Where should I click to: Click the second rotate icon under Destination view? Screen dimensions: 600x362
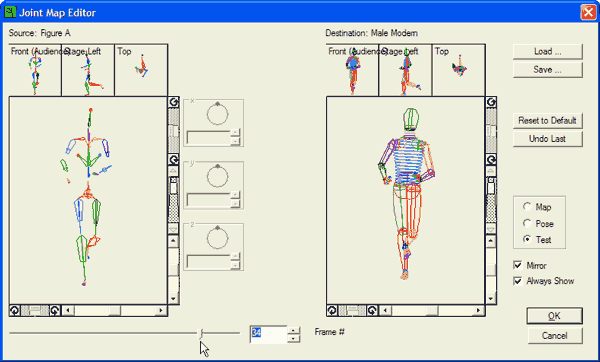(x=372, y=310)
